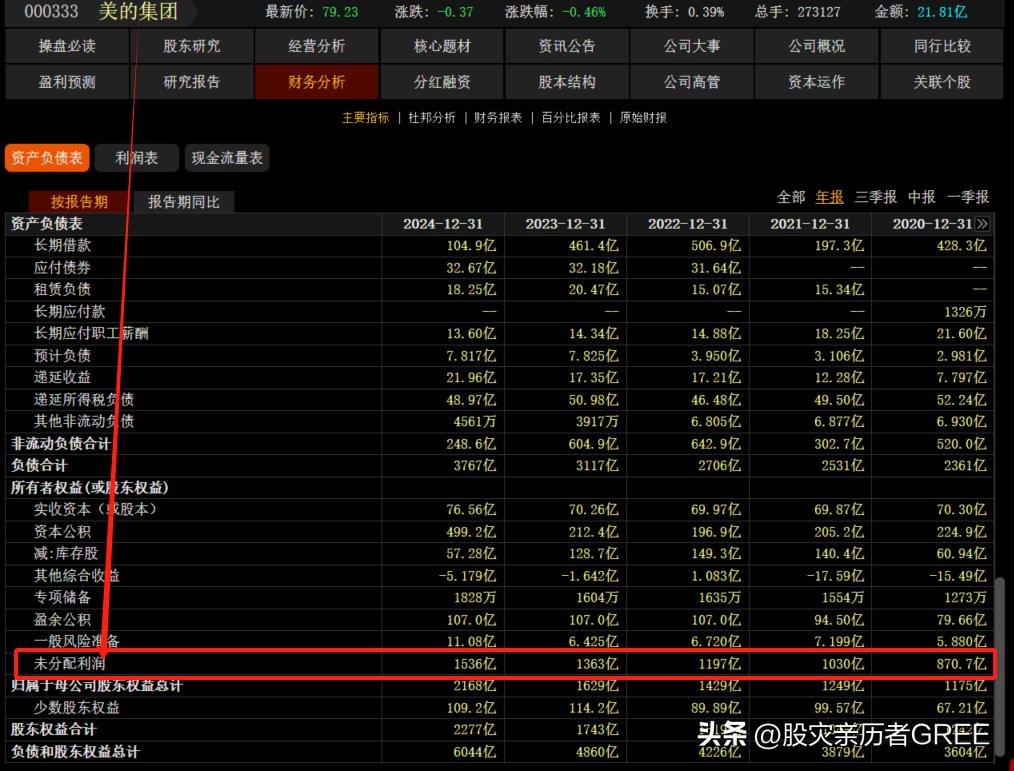Open 资本运作 section
This screenshot has height=771, width=1014.
(817, 82)
